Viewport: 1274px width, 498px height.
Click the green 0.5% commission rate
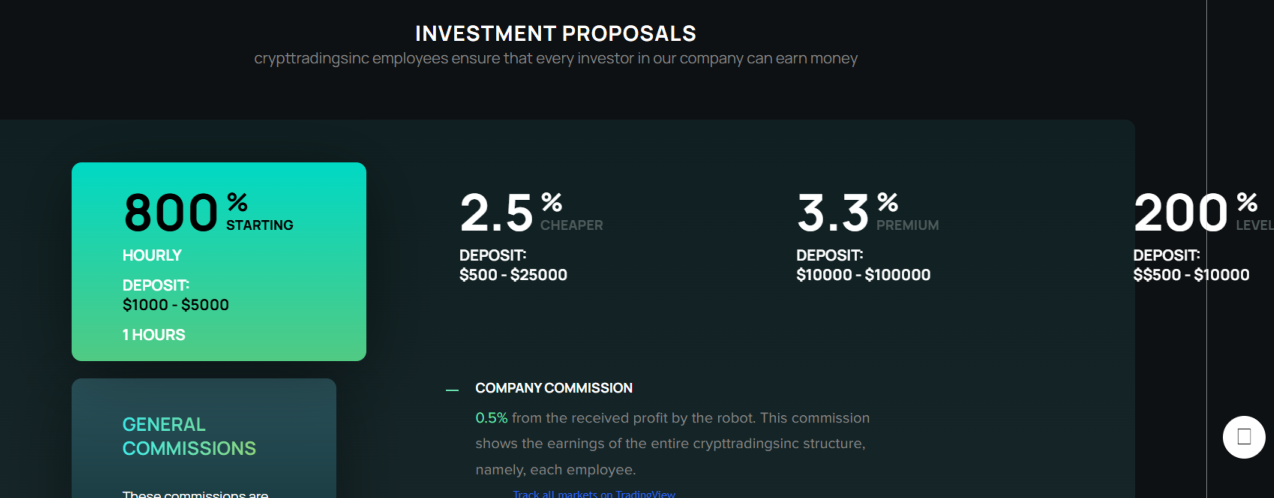pos(491,418)
